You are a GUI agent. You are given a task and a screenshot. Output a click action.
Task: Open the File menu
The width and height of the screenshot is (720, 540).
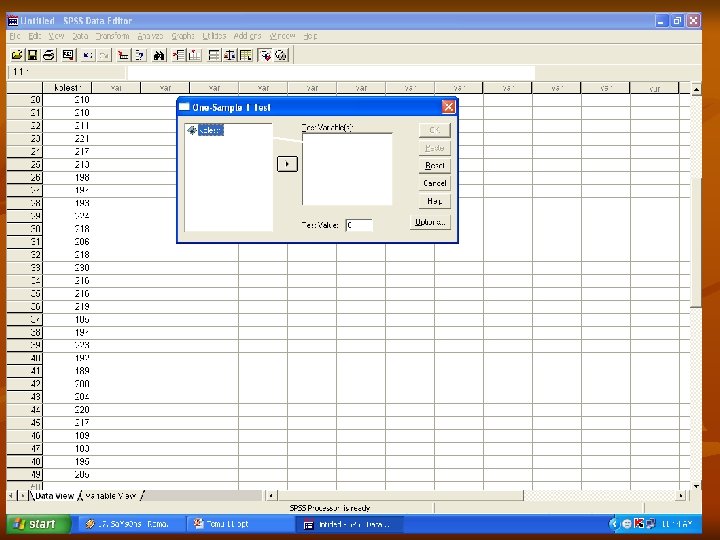tap(15, 36)
